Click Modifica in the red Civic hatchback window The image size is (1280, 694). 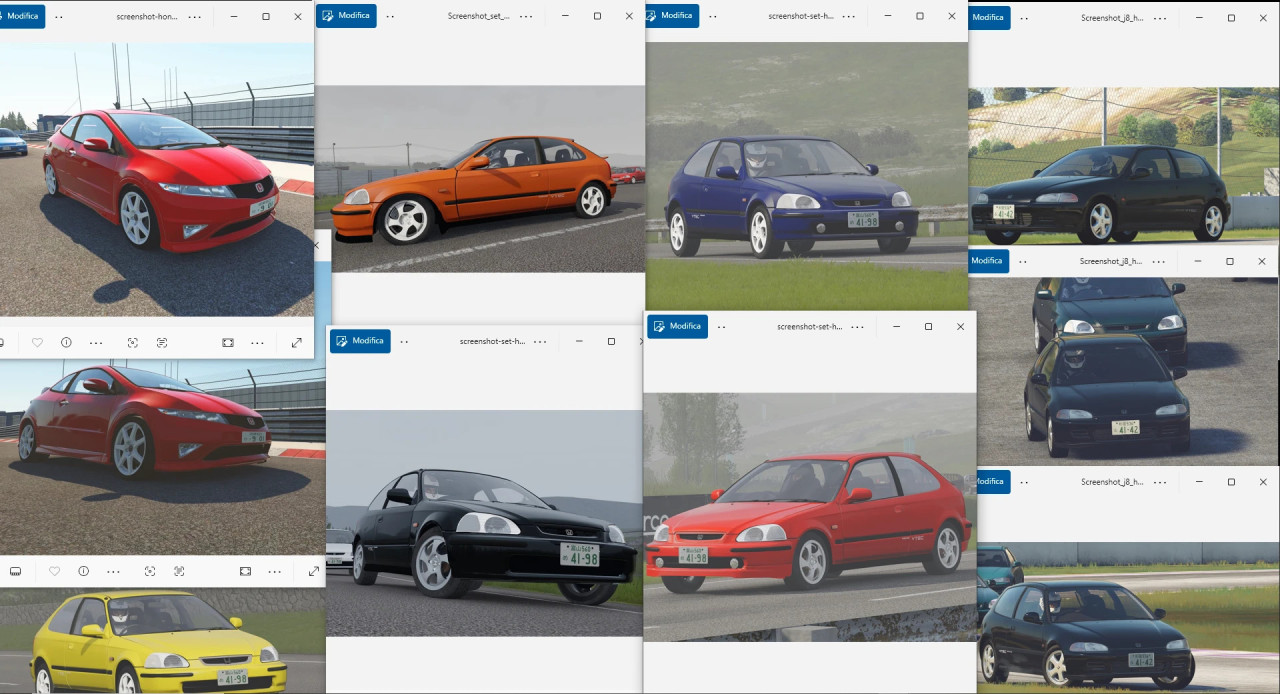pos(678,326)
